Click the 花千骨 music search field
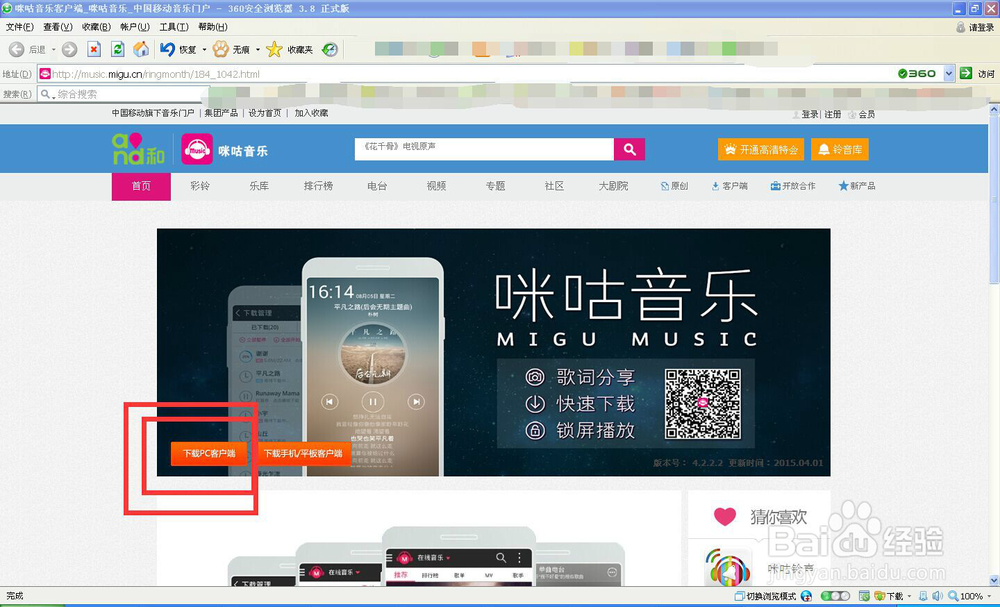Viewport: 1000px width, 607px height. (x=485, y=149)
